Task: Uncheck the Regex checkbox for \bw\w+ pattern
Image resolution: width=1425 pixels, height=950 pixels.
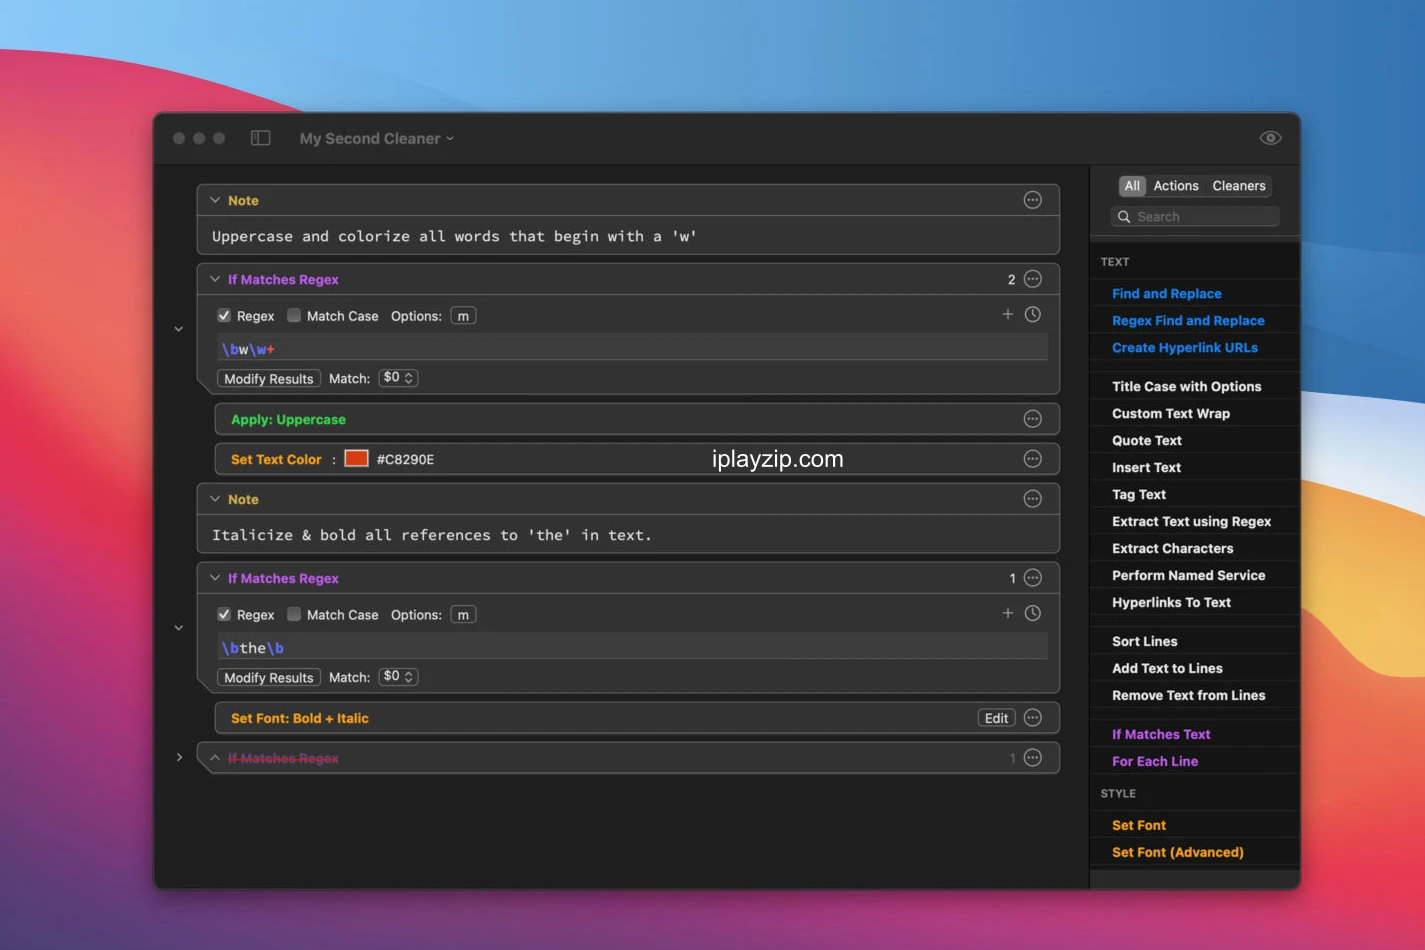Action: [x=224, y=316]
